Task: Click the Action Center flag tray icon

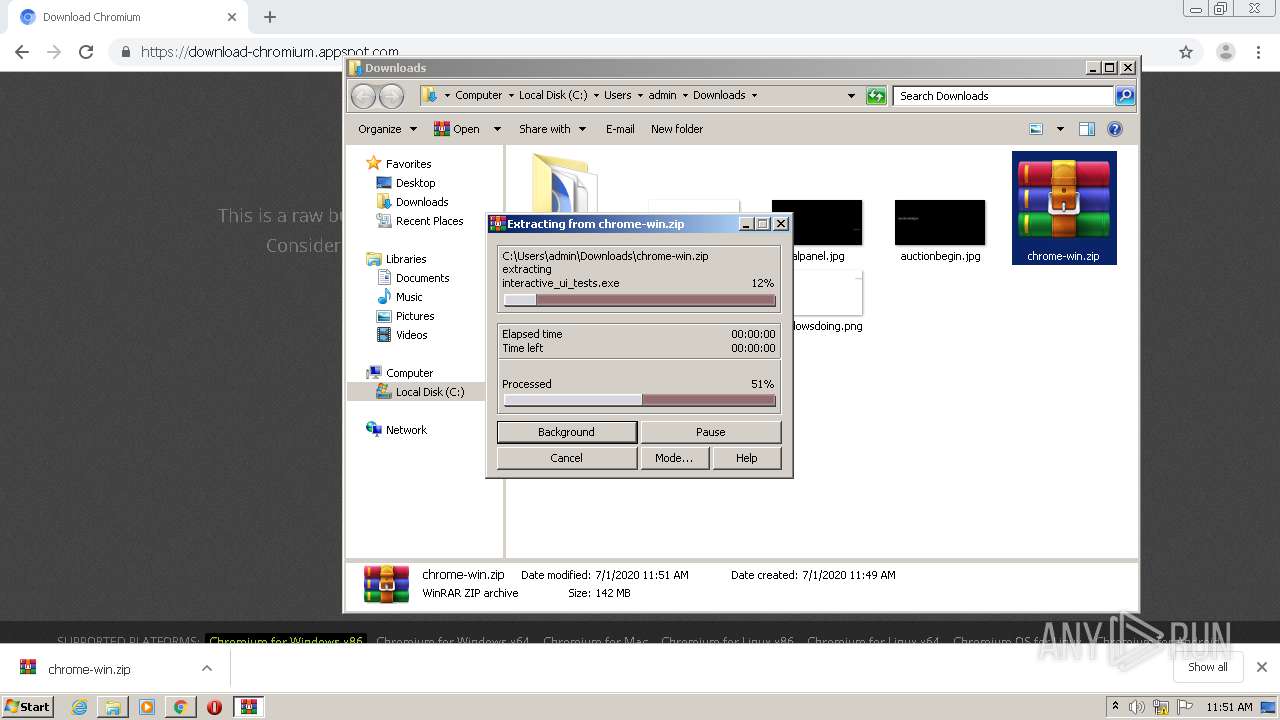Action: point(1185,707)
